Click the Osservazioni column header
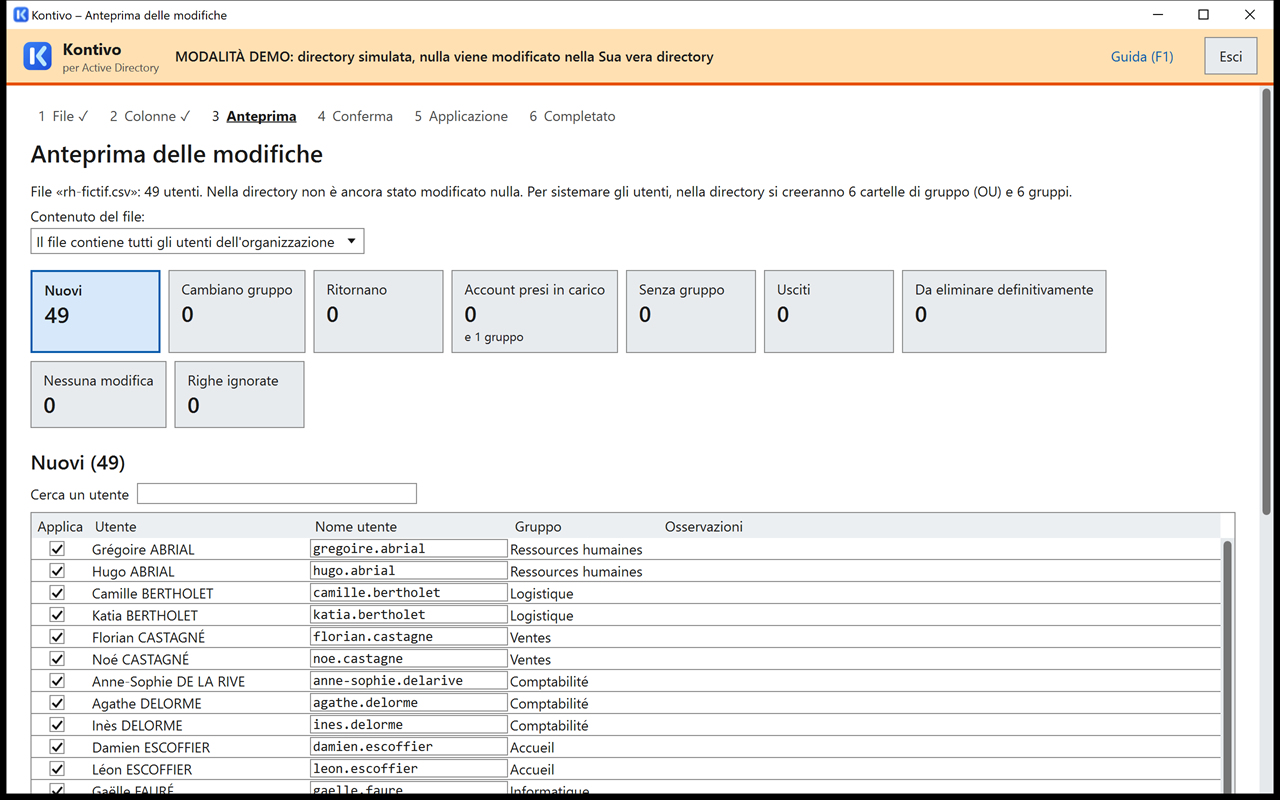Screen dimensions: 1280x800 [x=704, y=527]
